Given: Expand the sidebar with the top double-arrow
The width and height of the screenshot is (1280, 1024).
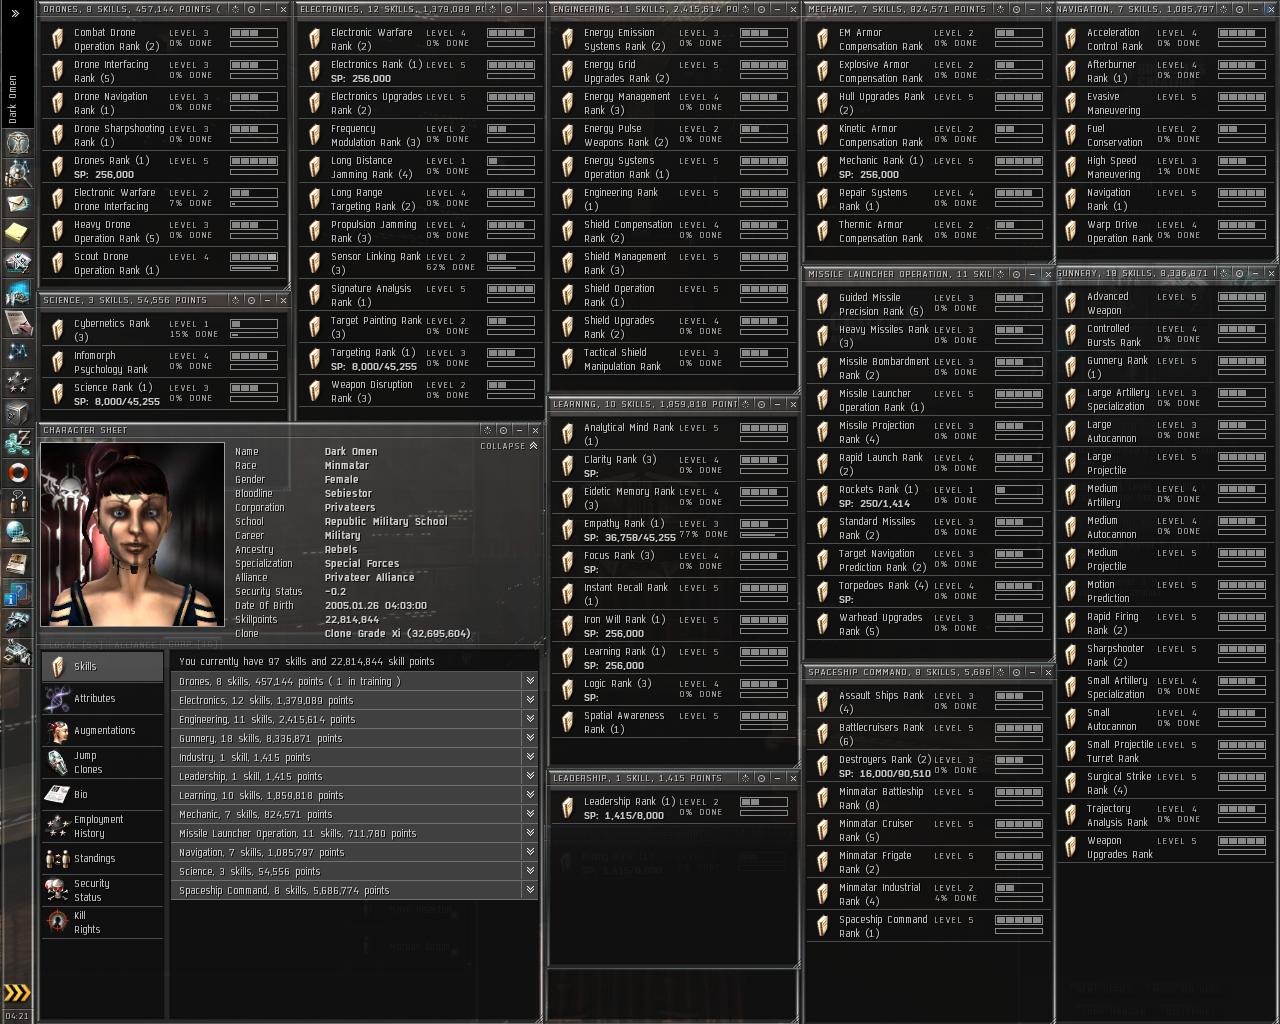Looking at the screenshot, I should pos(15,13).
